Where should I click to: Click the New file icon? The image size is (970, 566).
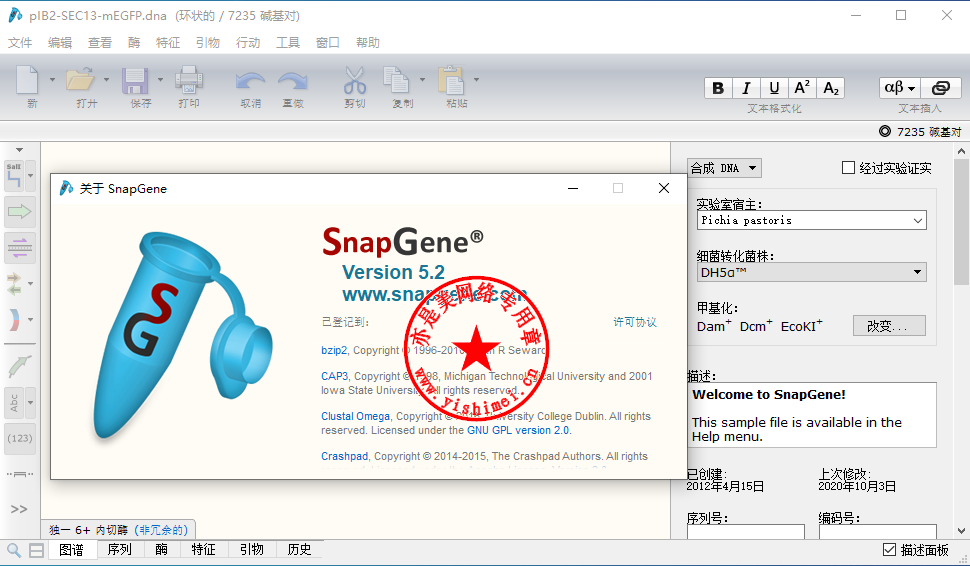(x=27, y=80)
